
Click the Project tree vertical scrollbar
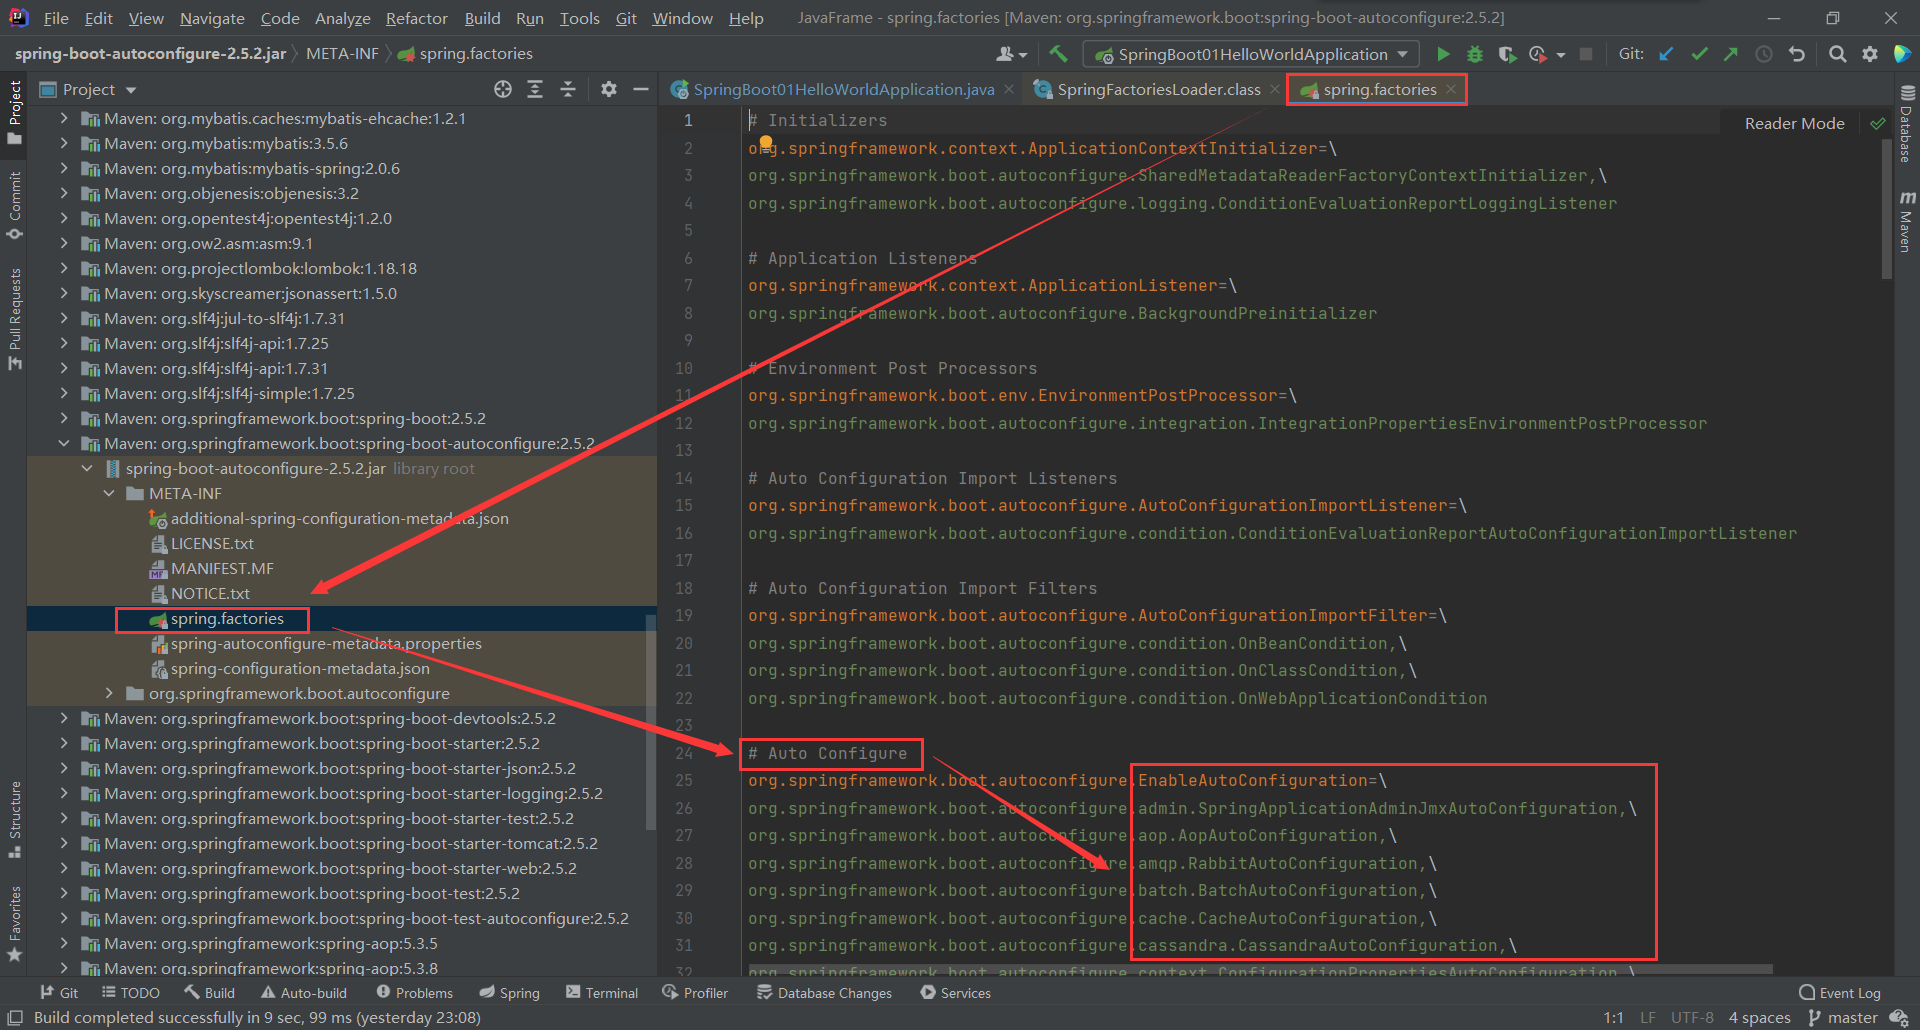click(x=651, y=720)
